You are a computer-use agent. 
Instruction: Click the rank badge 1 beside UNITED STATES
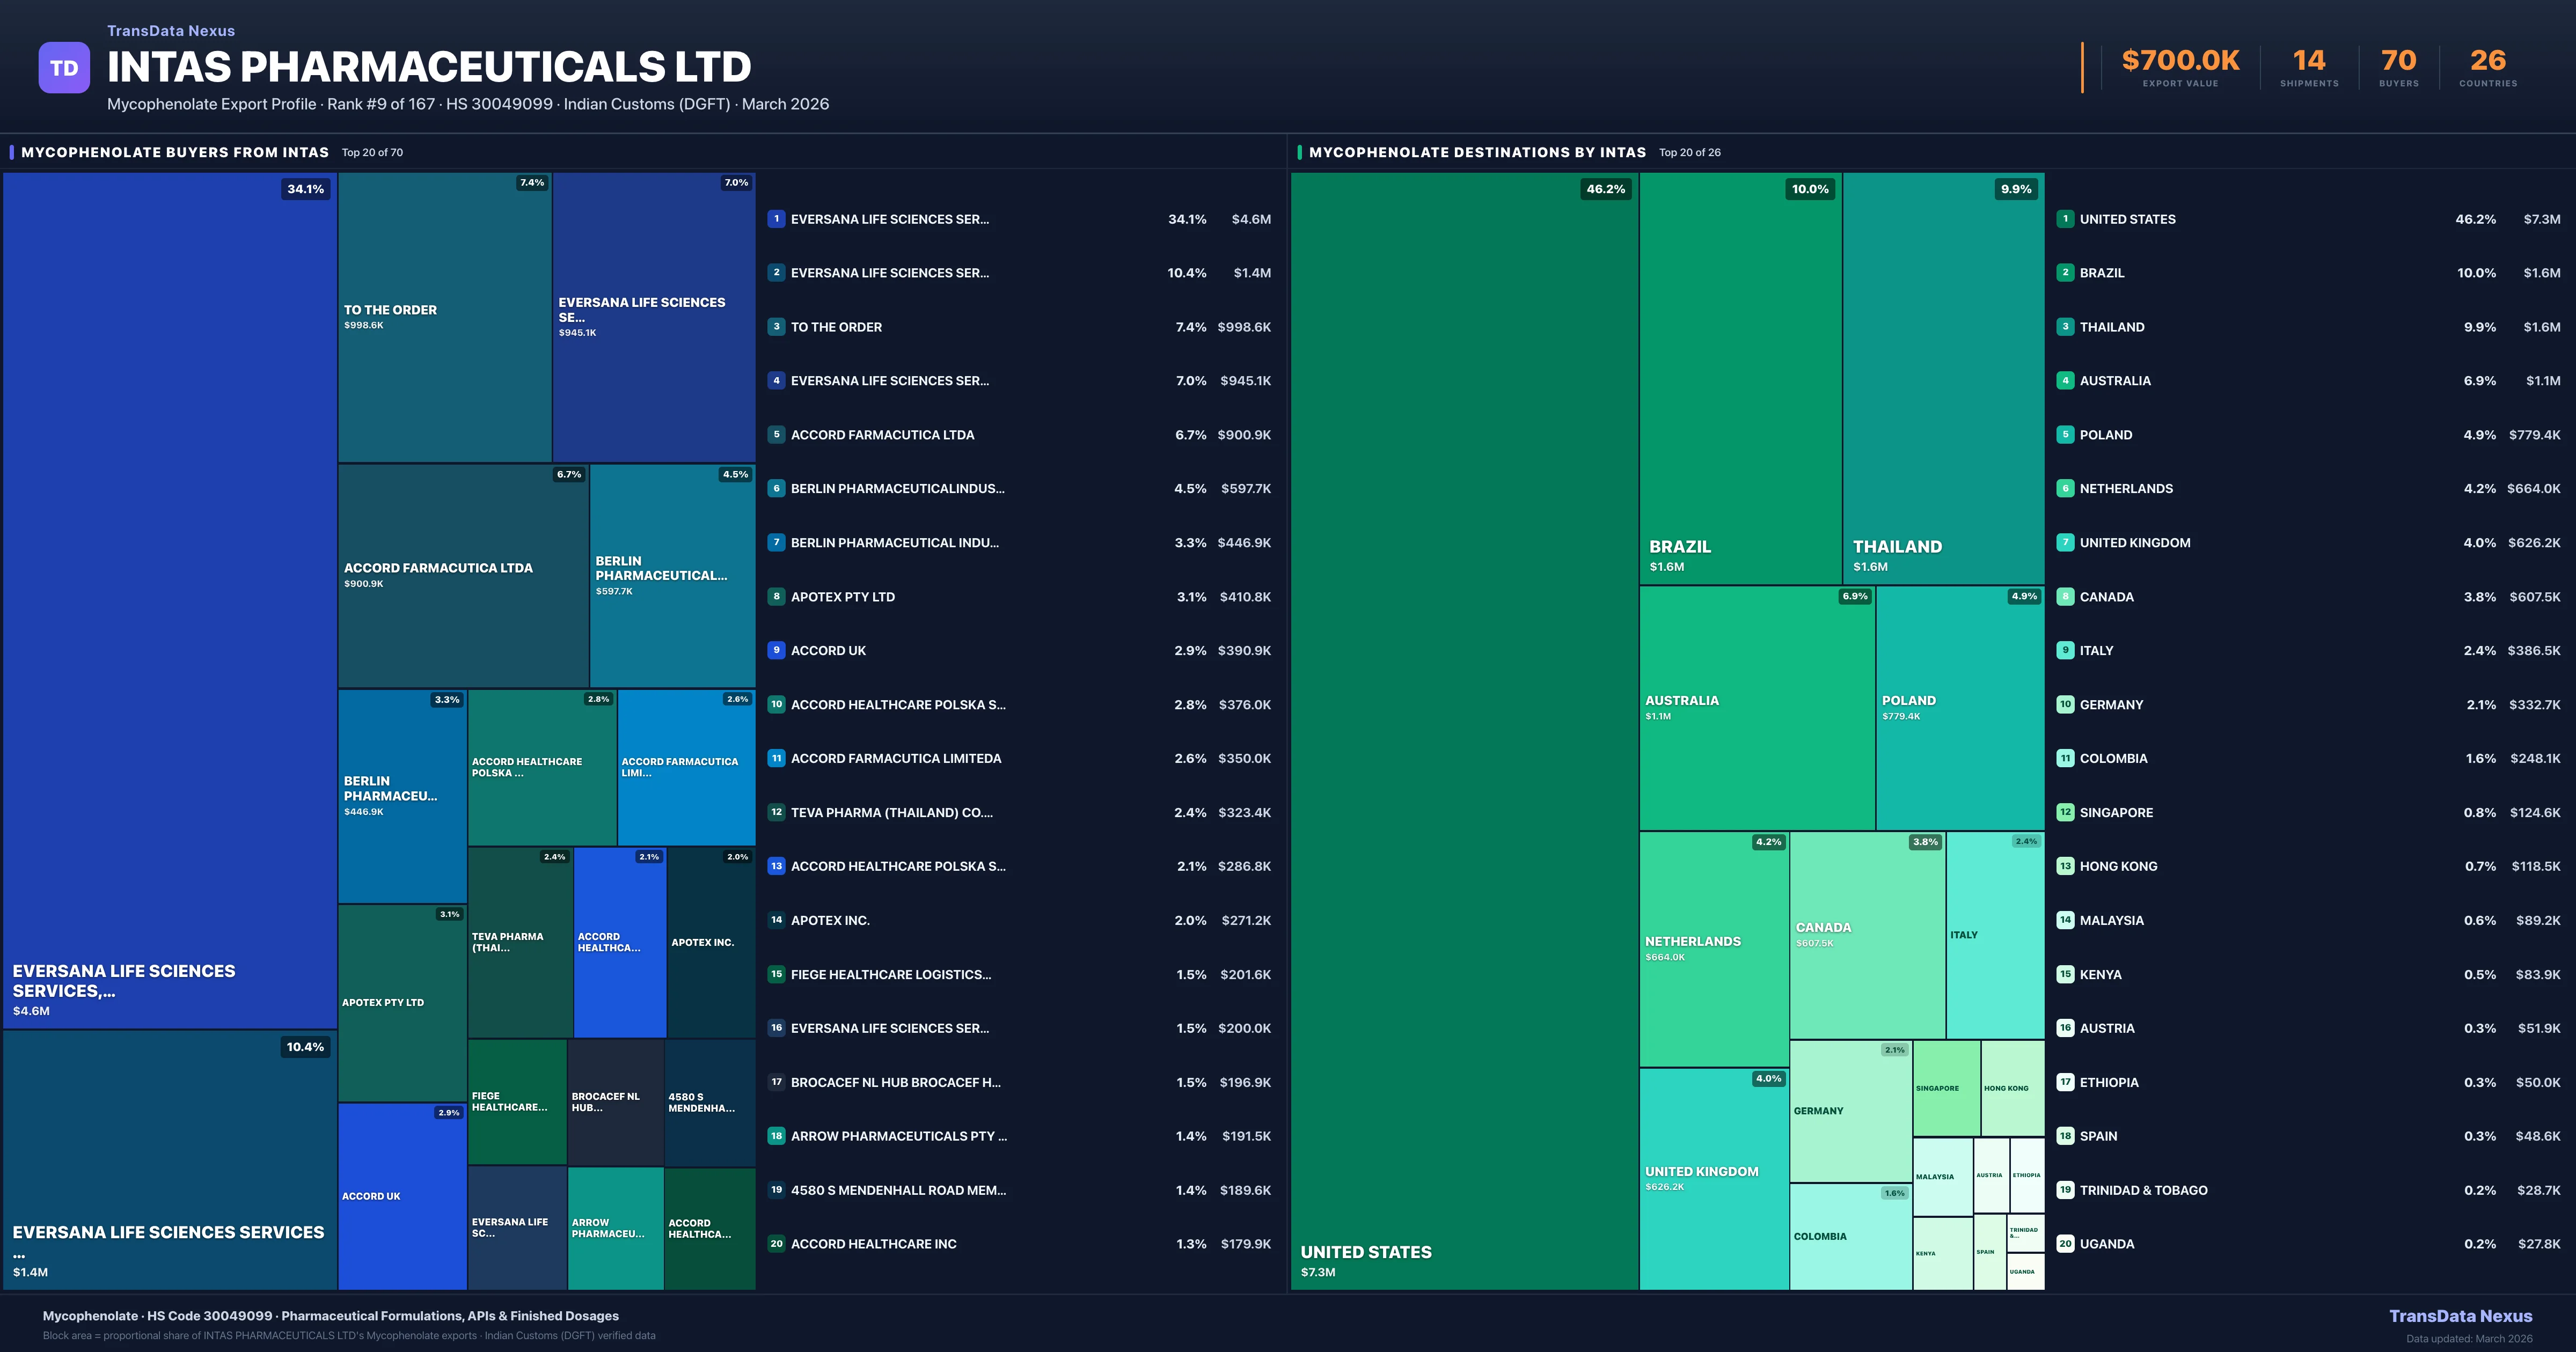pos(2065,219)
